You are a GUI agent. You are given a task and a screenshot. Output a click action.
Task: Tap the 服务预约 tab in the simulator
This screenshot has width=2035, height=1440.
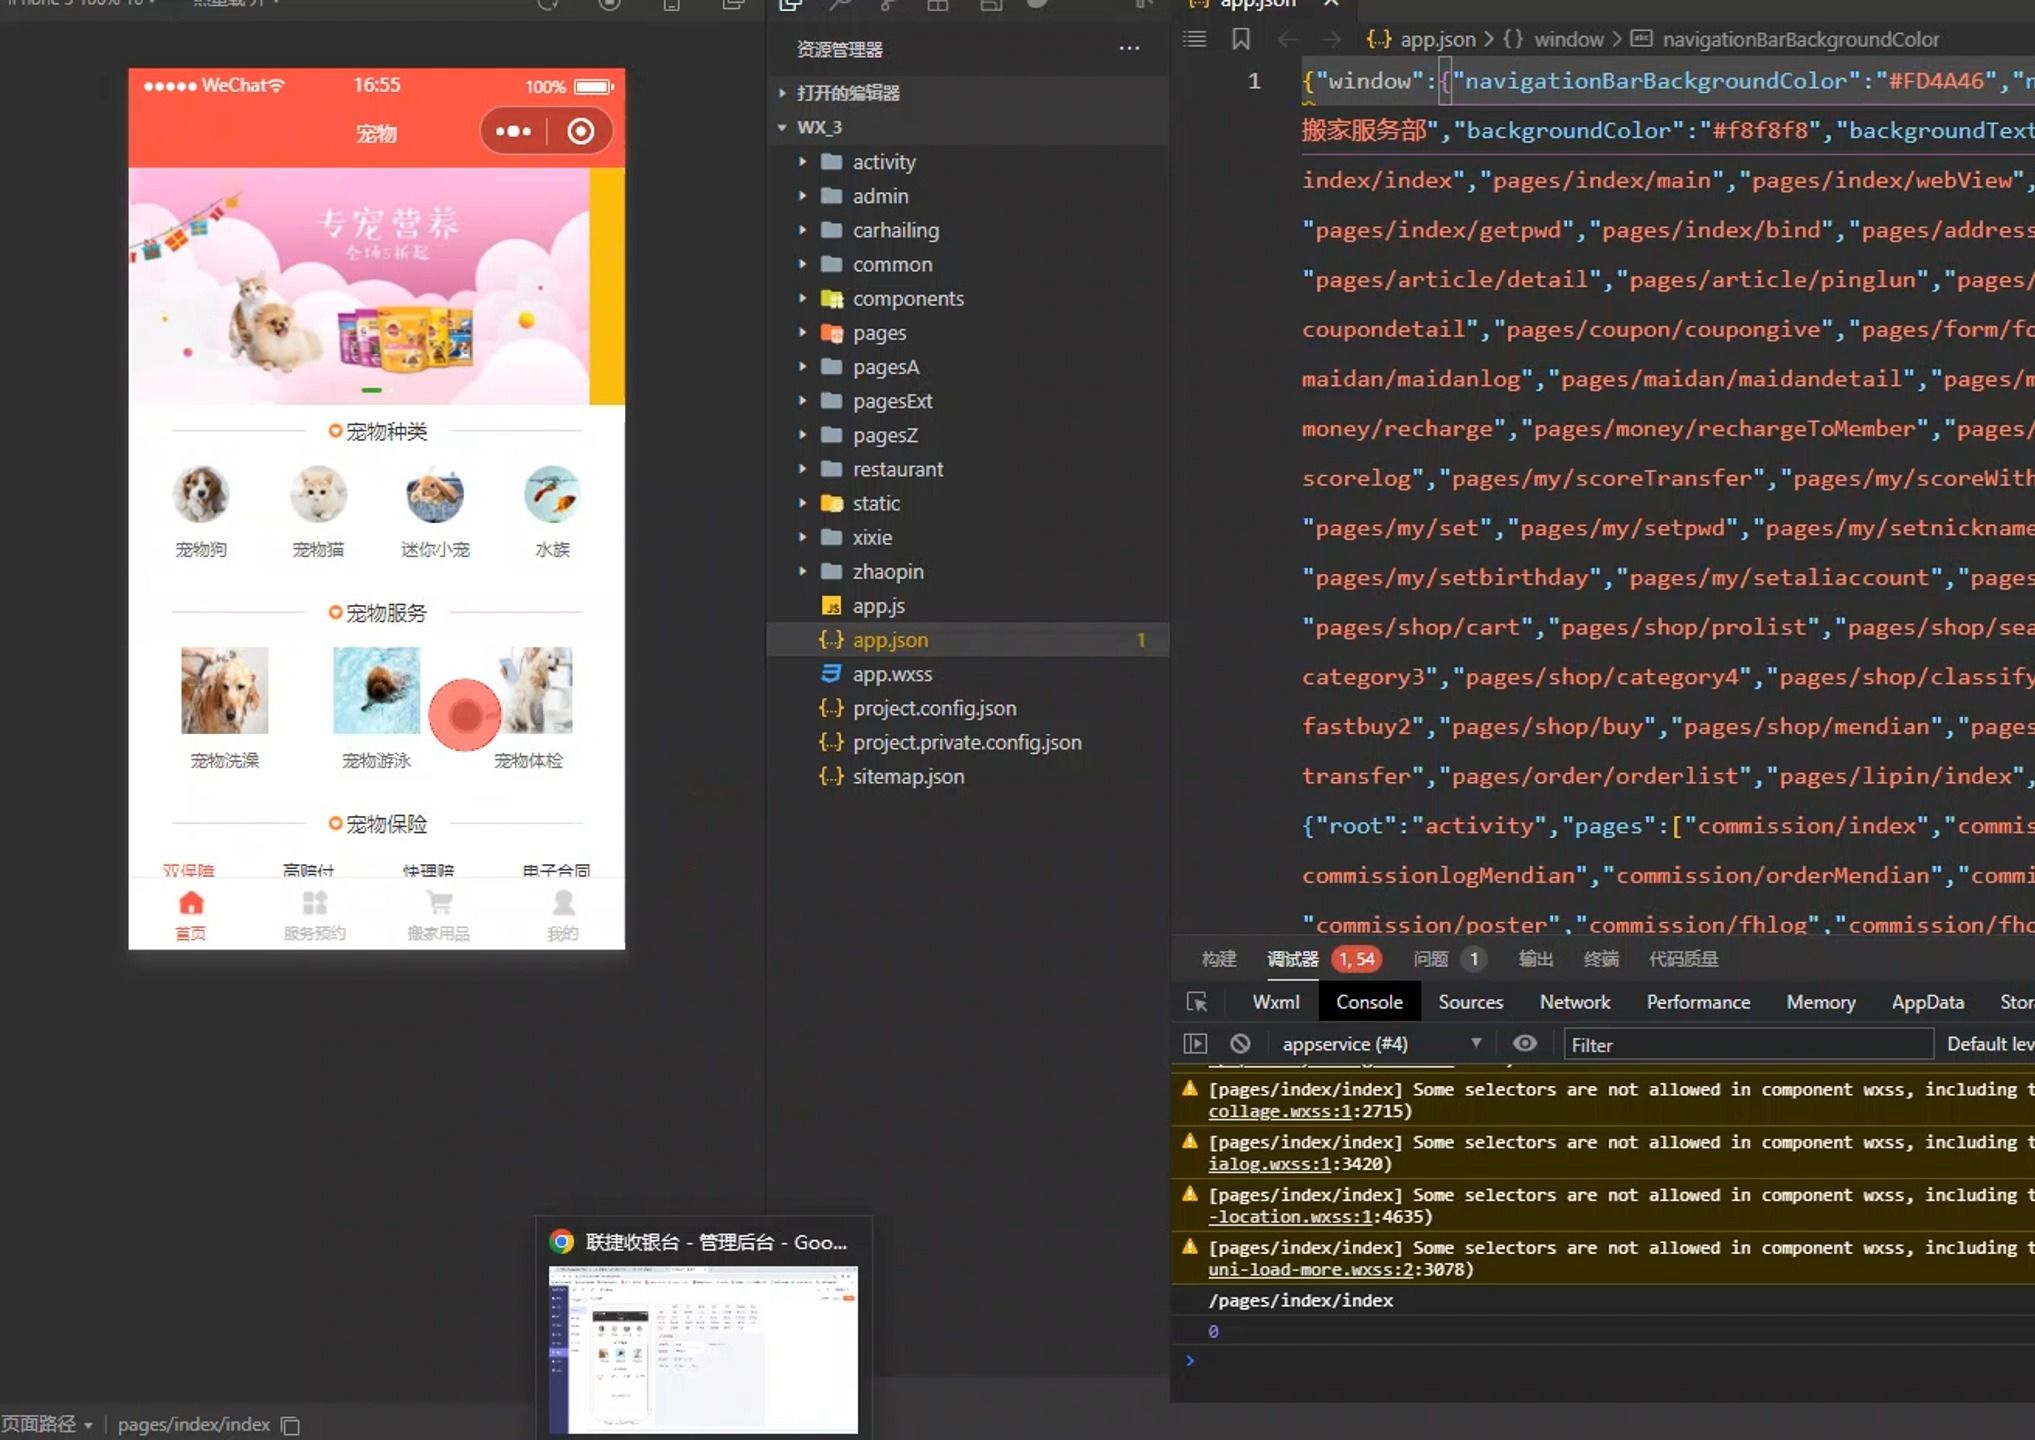pyautogui.click(x=314, y=916)
